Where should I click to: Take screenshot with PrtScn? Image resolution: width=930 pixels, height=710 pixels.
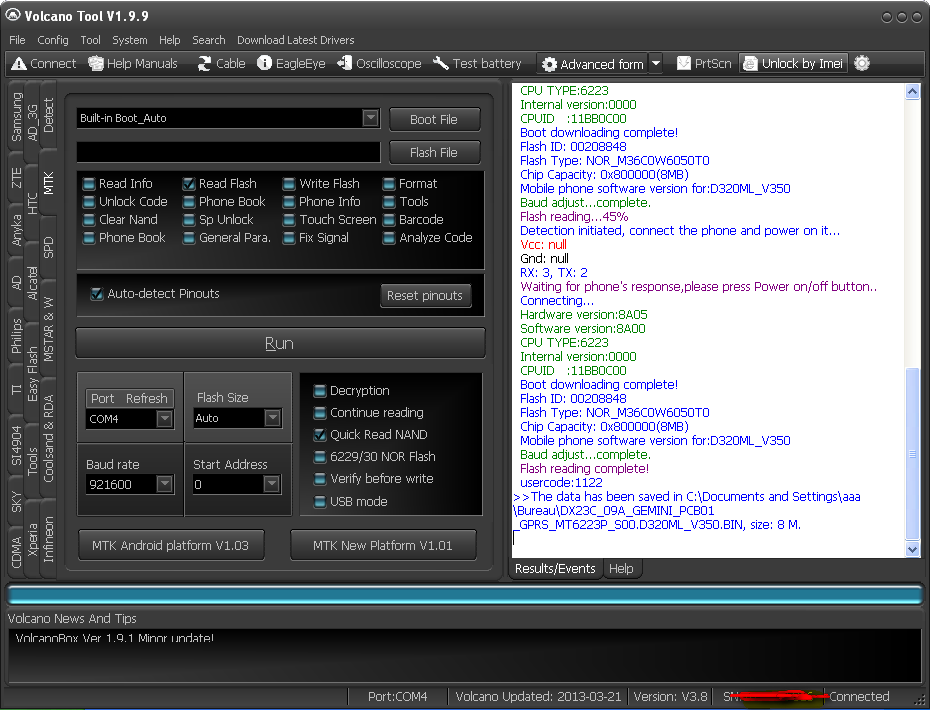(704, 63)
